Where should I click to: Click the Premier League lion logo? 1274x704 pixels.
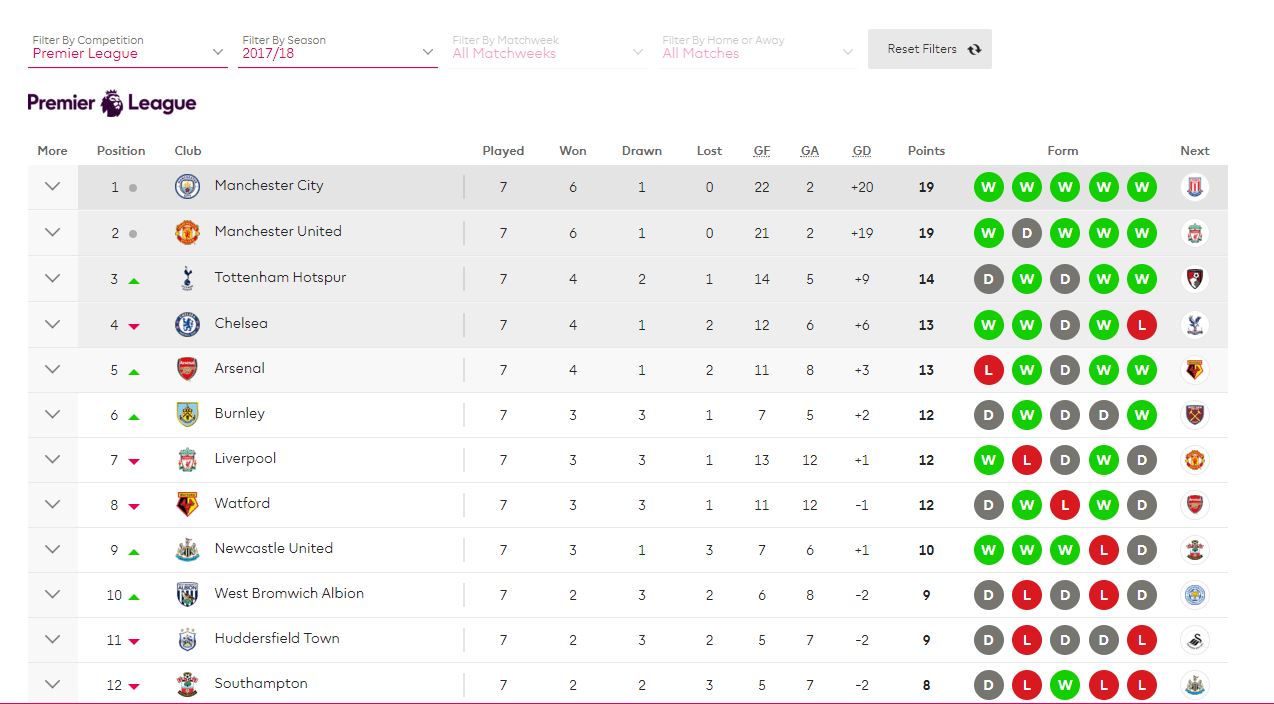(112, 103)
